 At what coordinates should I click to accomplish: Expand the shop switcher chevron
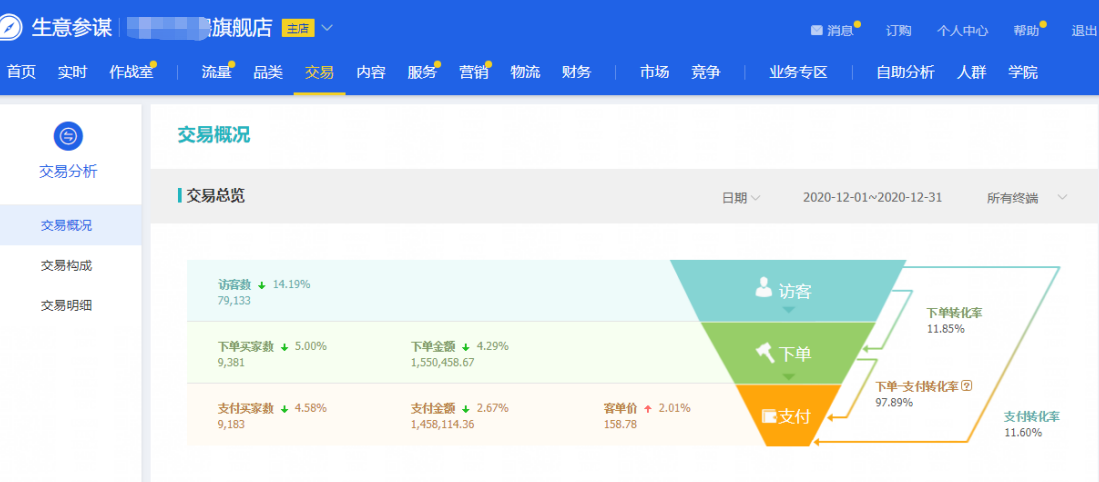click(x=327, y=28)
